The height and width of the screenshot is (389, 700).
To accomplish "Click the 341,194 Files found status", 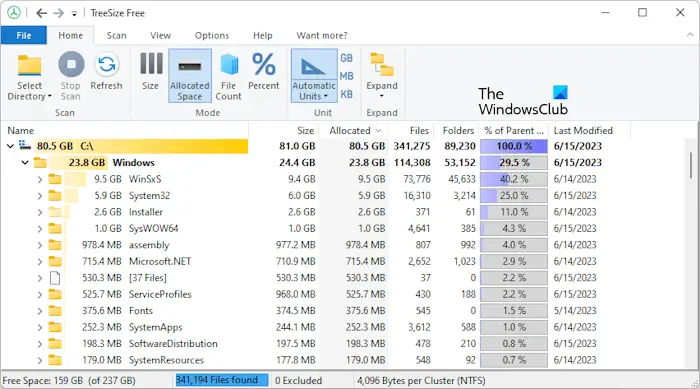I will 222,380.
